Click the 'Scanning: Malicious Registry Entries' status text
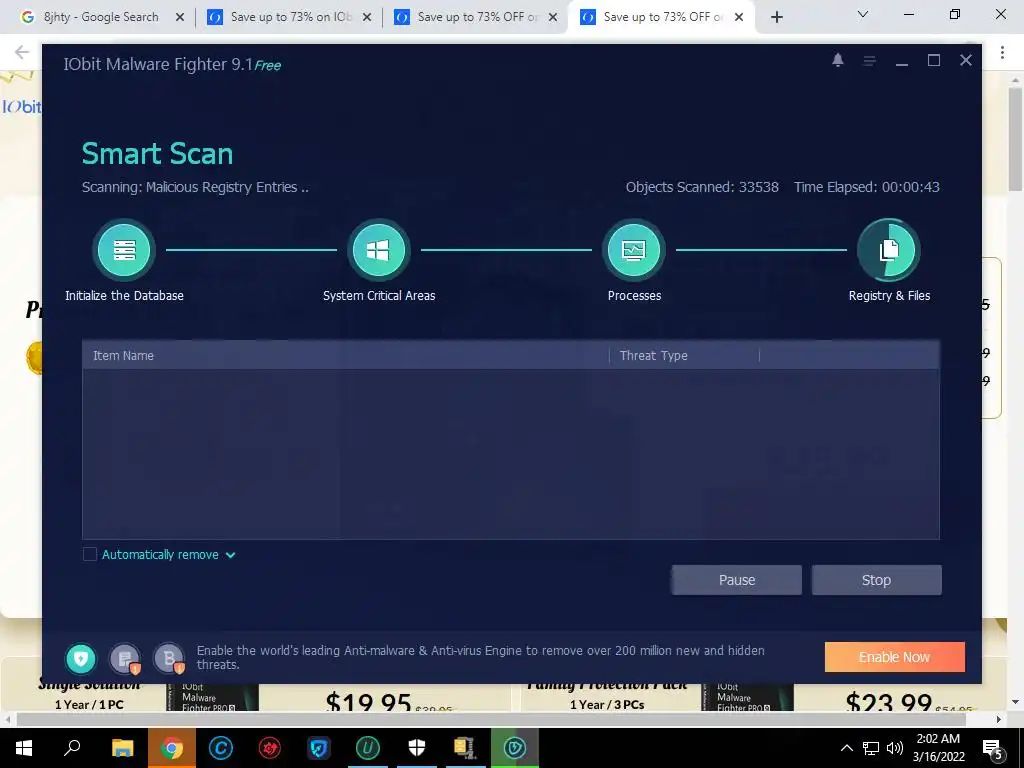Viewport: 1024px width, 768px height. (x=195, y=187)
